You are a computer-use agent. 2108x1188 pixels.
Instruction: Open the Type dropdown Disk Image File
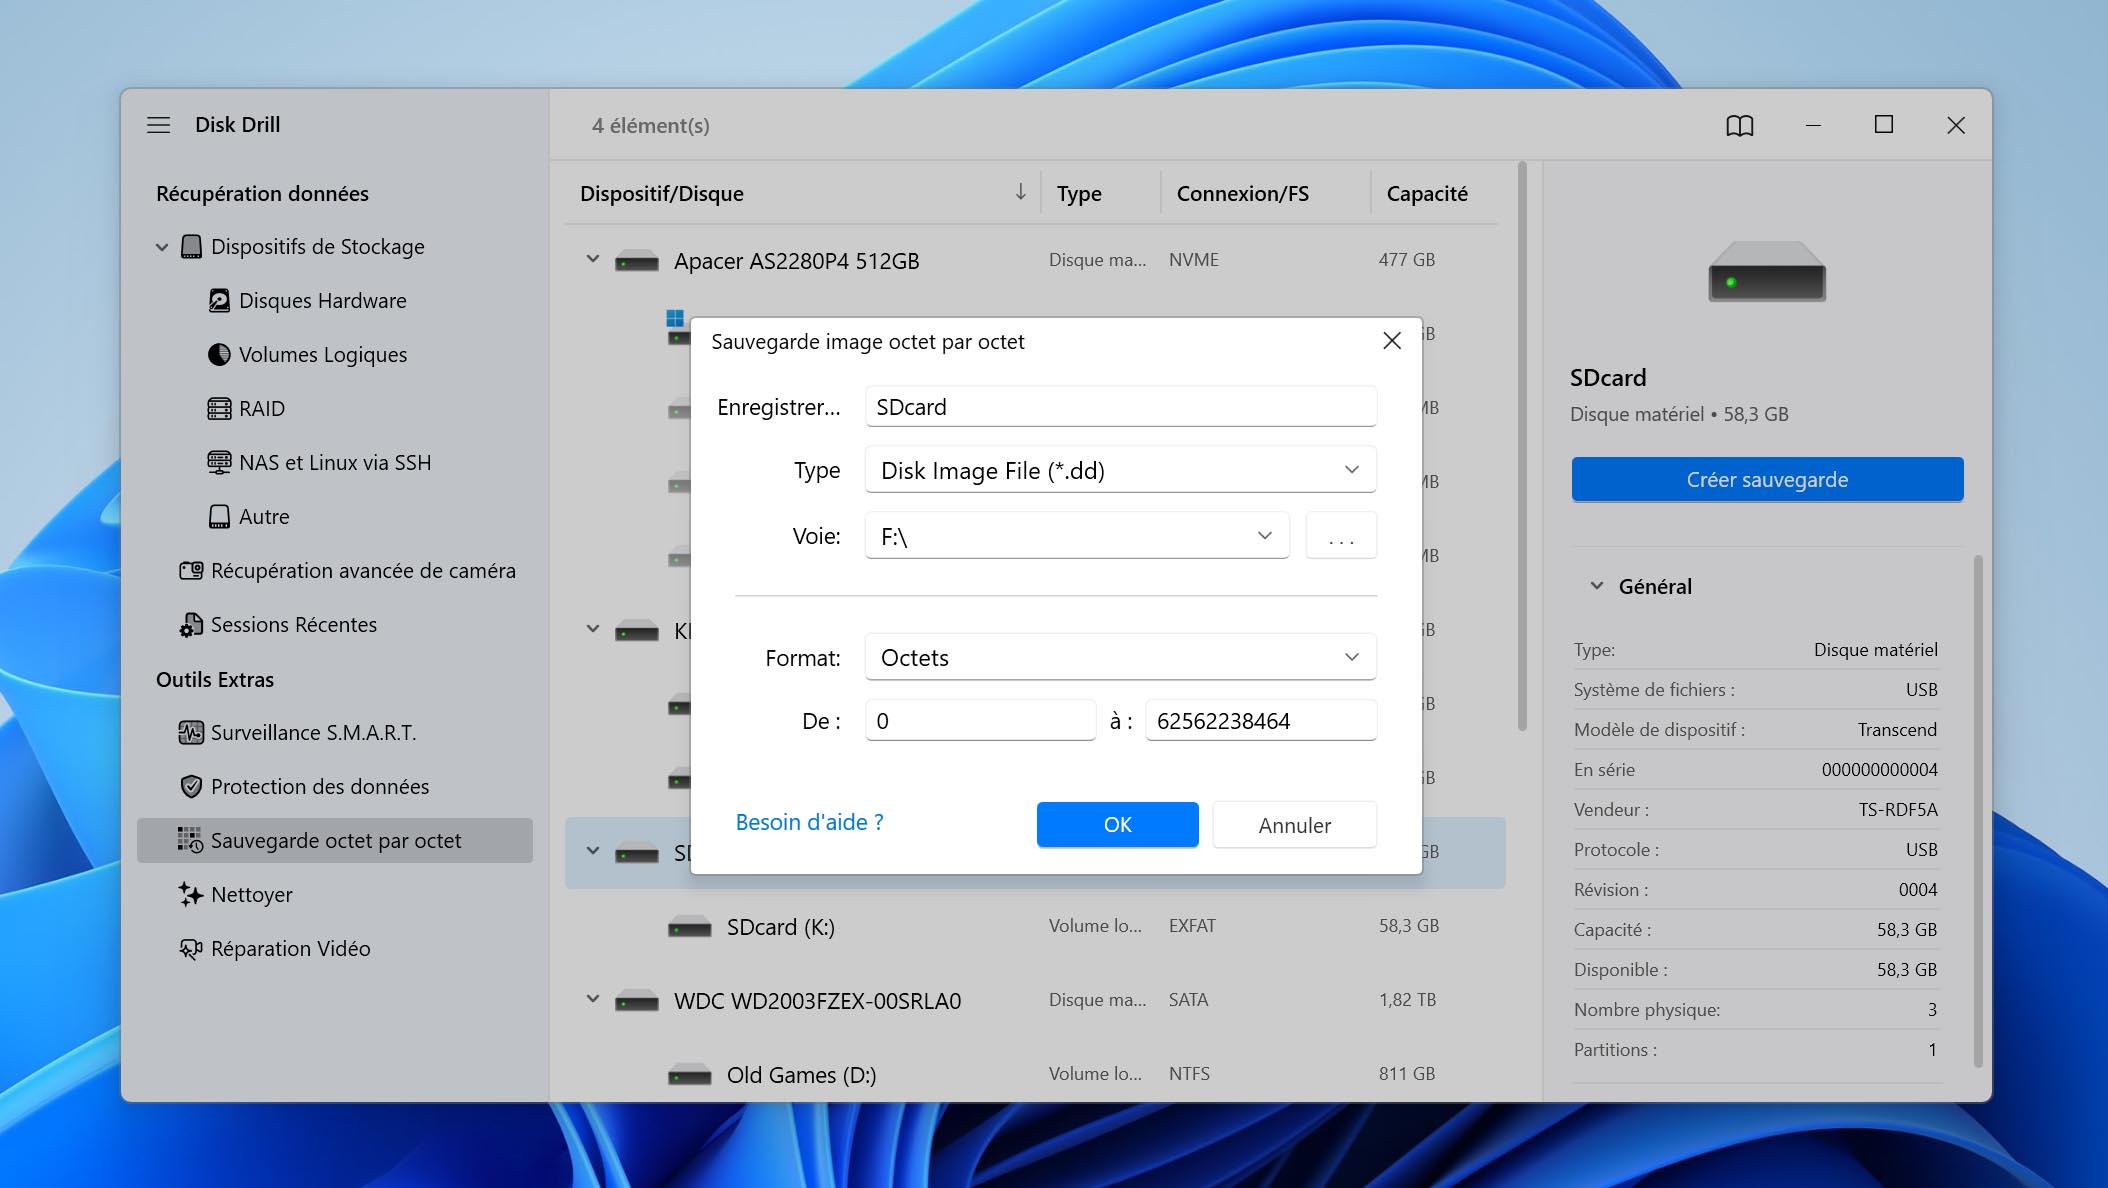(x=1120, y=470)
